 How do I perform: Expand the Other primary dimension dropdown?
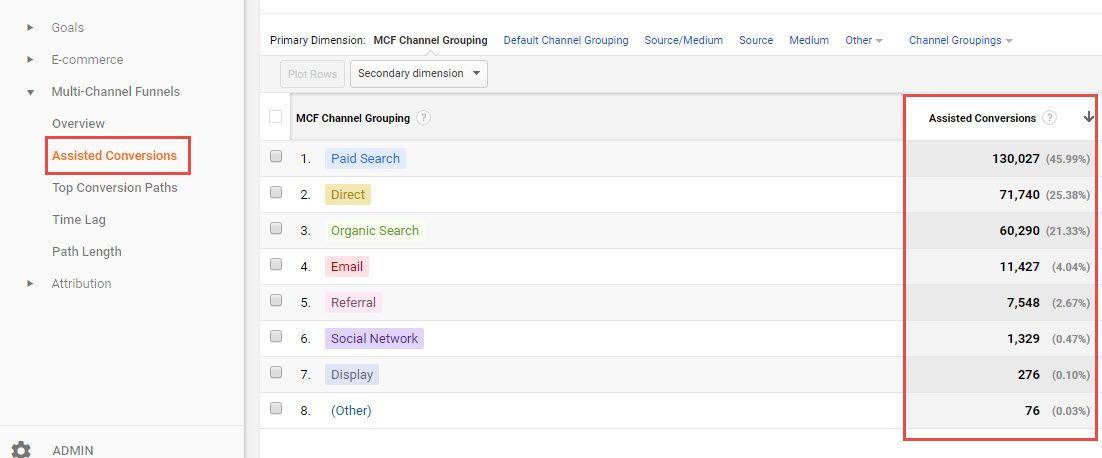(864, 41)
